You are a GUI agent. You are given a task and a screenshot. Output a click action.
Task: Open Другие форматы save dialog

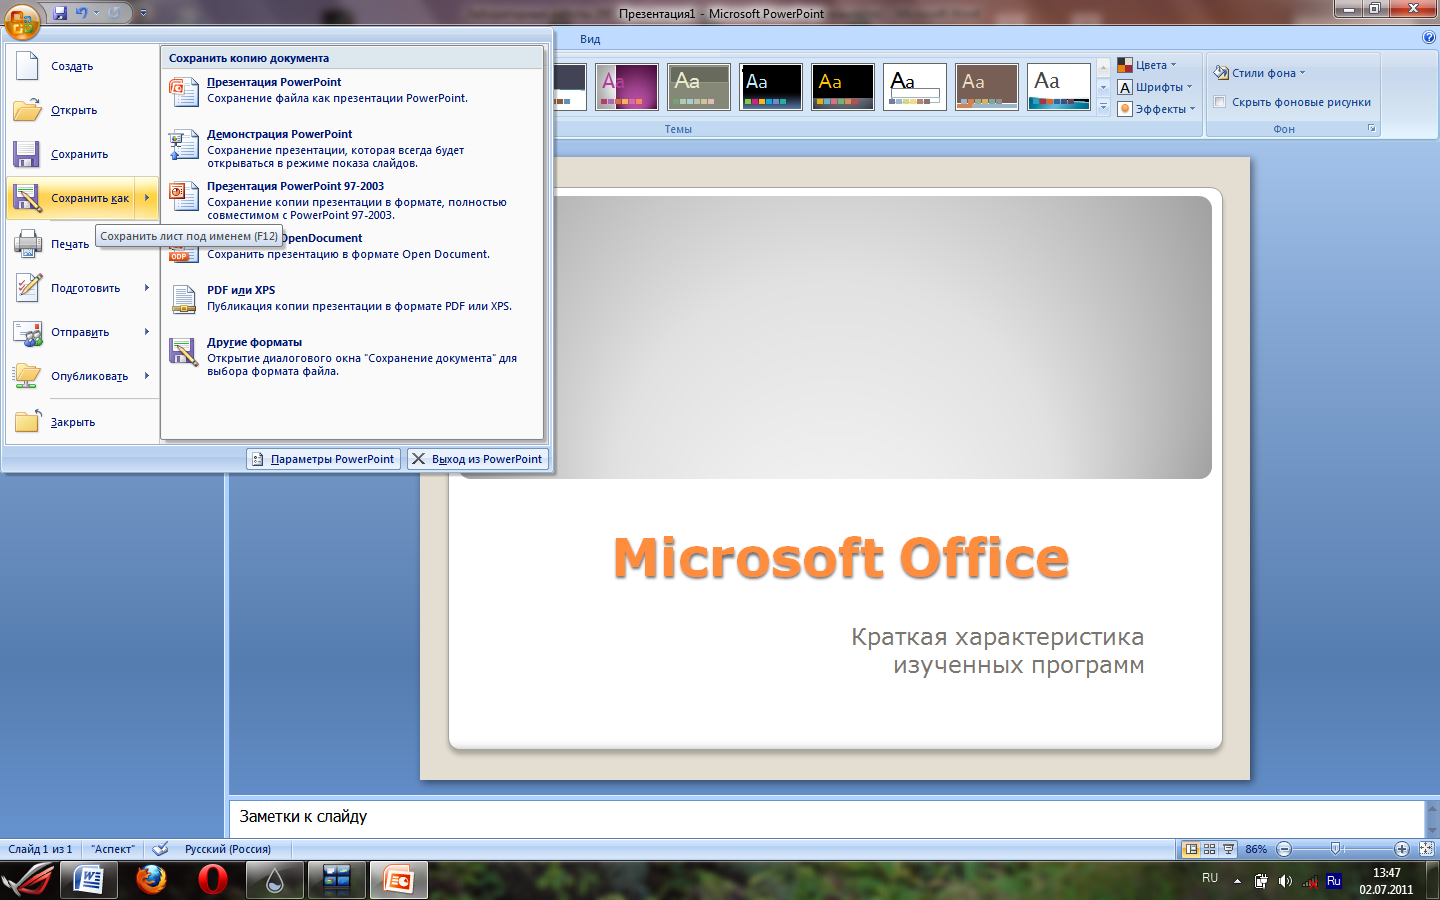(352, 356)
